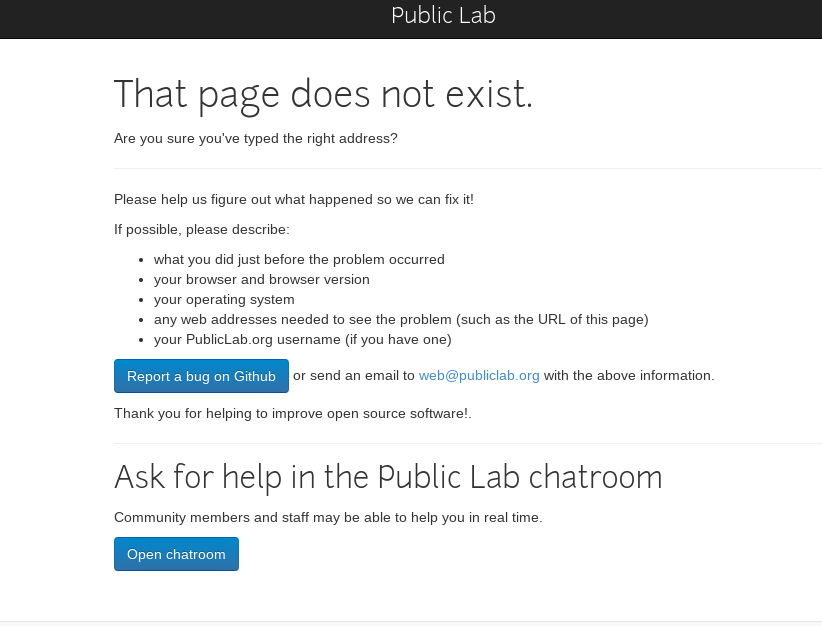Select the heading "That page does not exist."
Image resolution: width=822 pixels, height=626 pixels.
323,95
